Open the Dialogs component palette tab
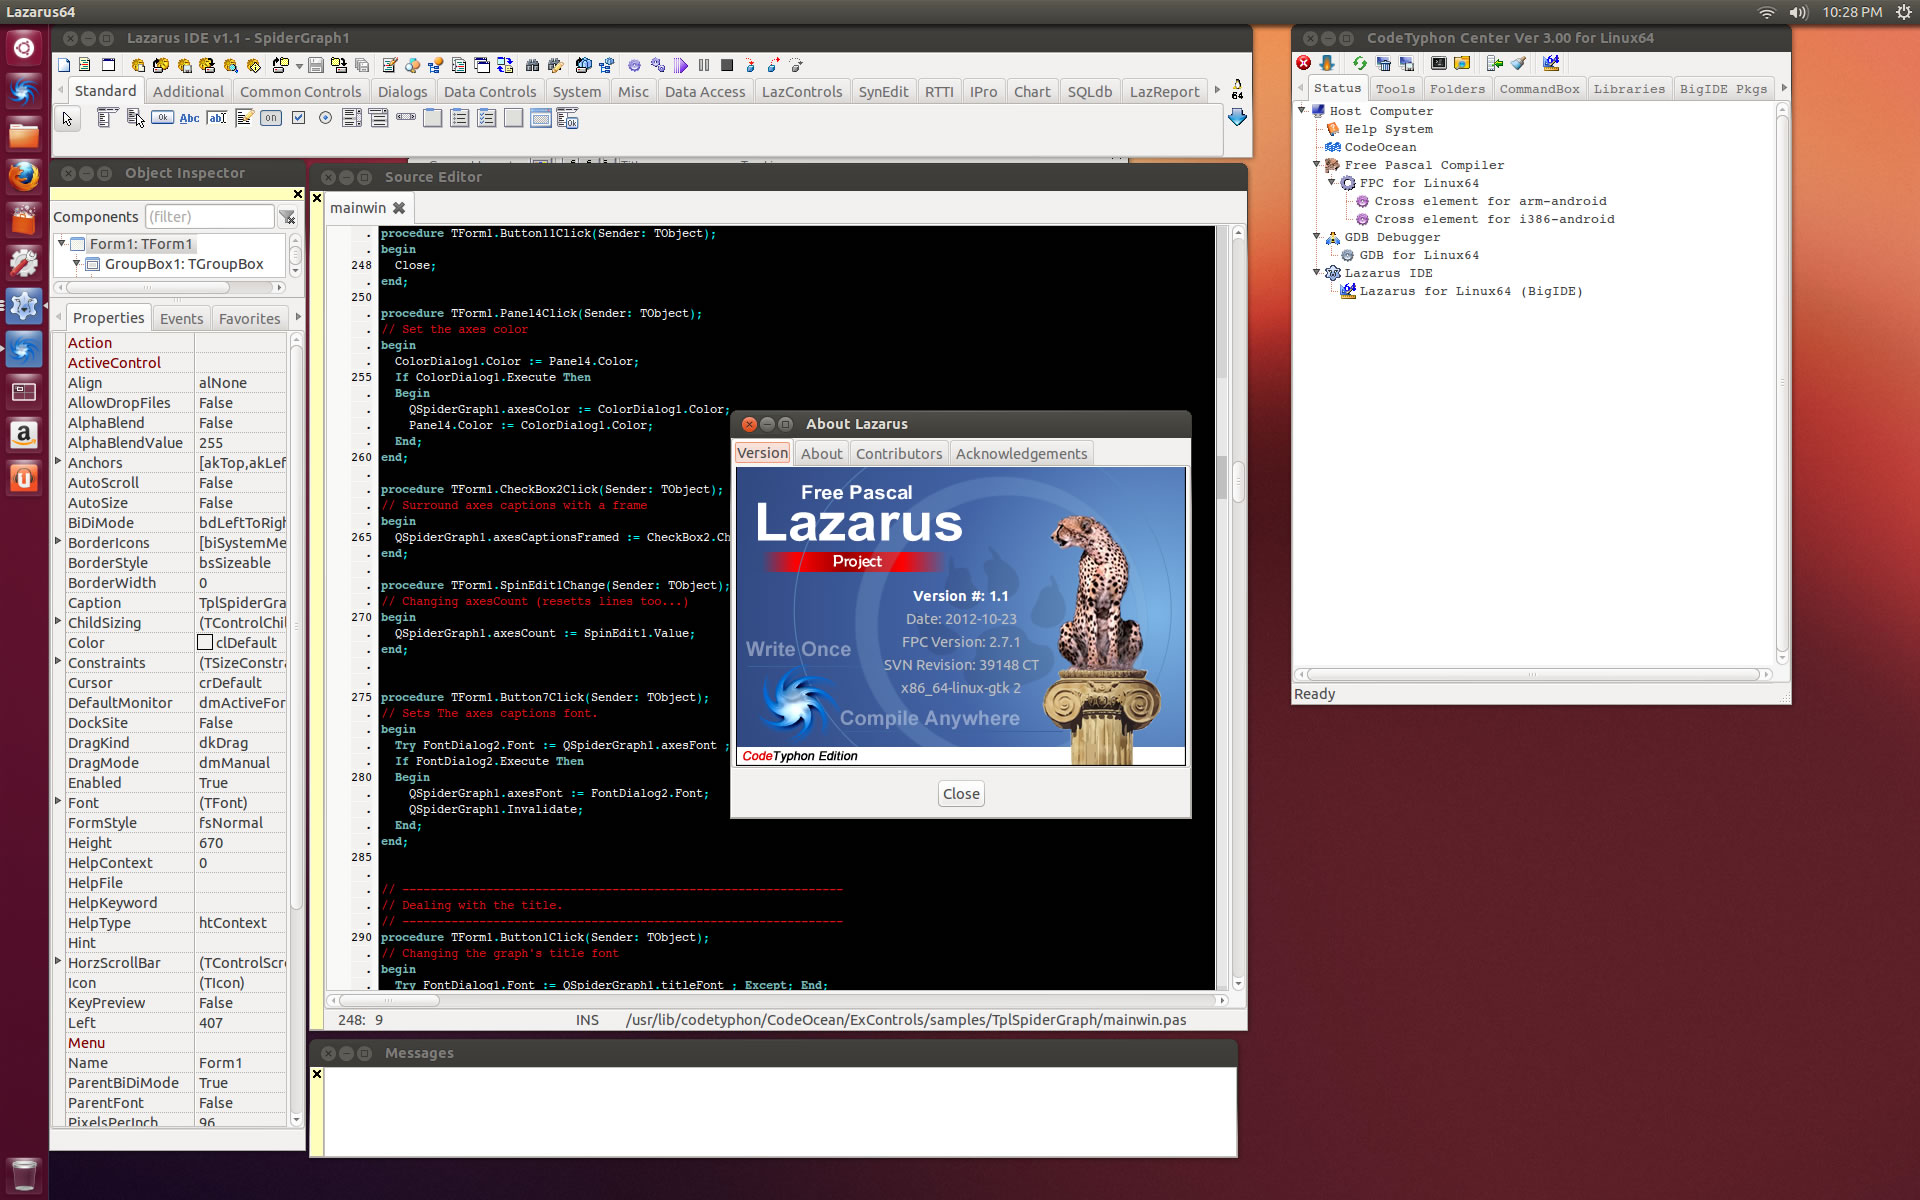Image resolution: width=1920 pixels, height=1200 pixels. tap(403, 91)
